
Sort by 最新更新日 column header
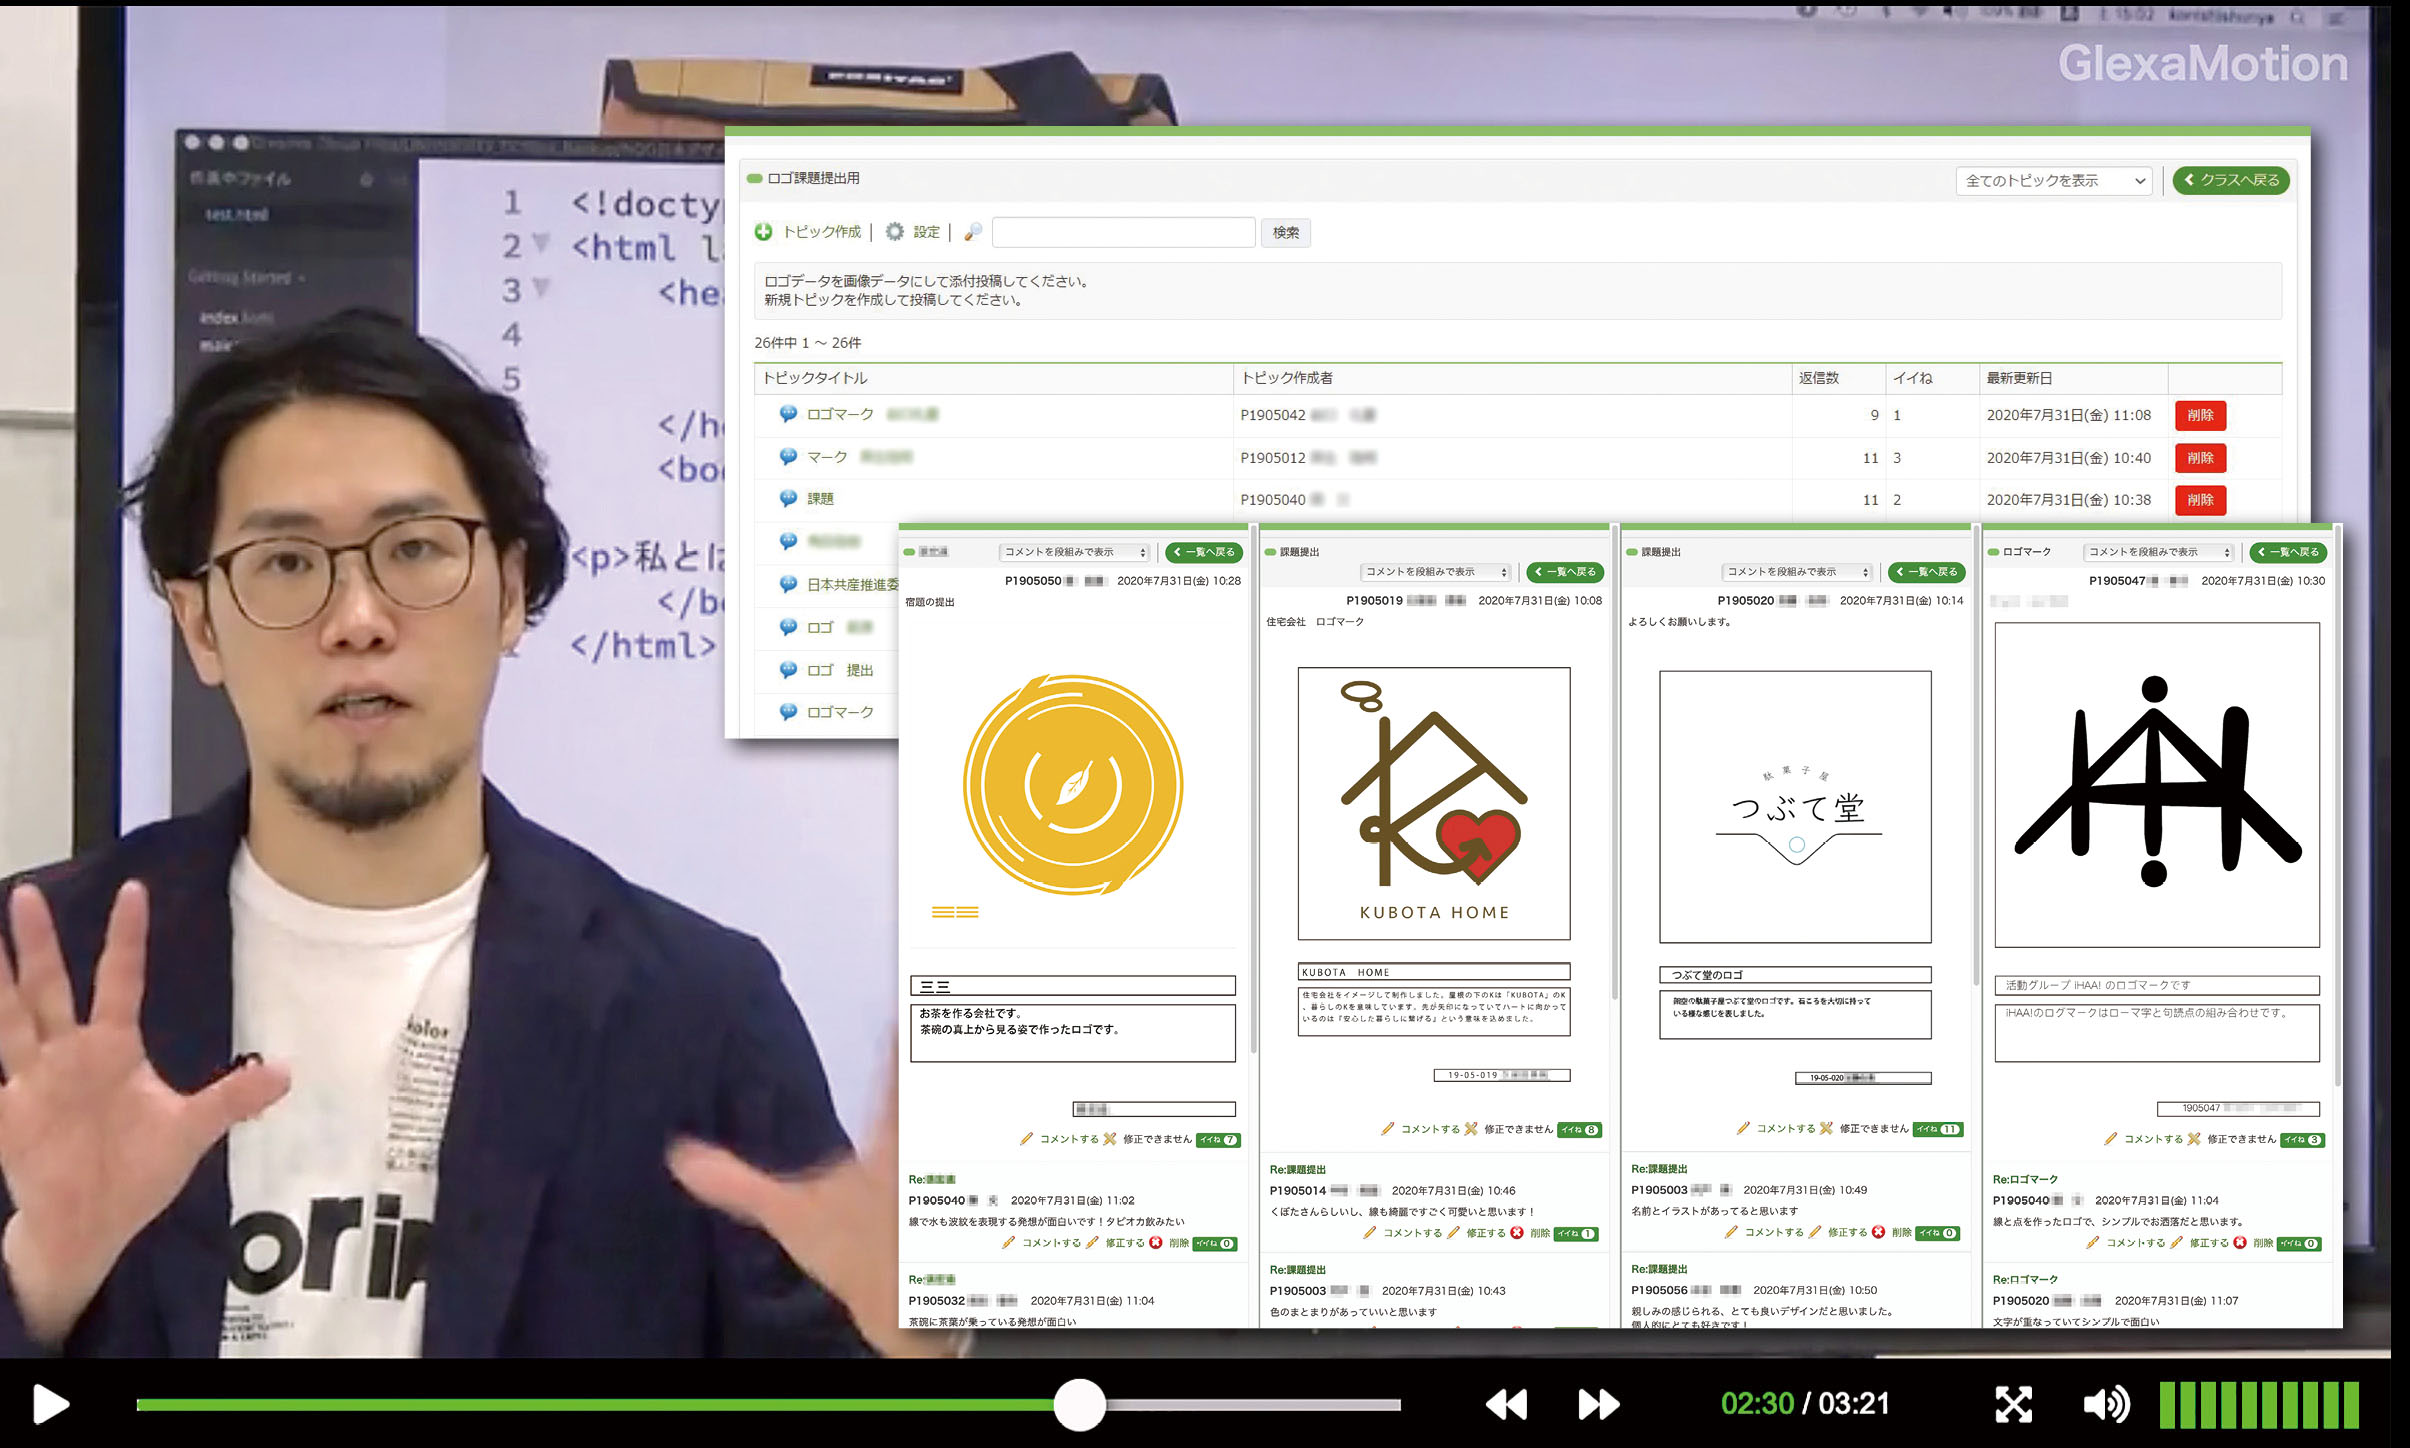(x=2019, y=378)
